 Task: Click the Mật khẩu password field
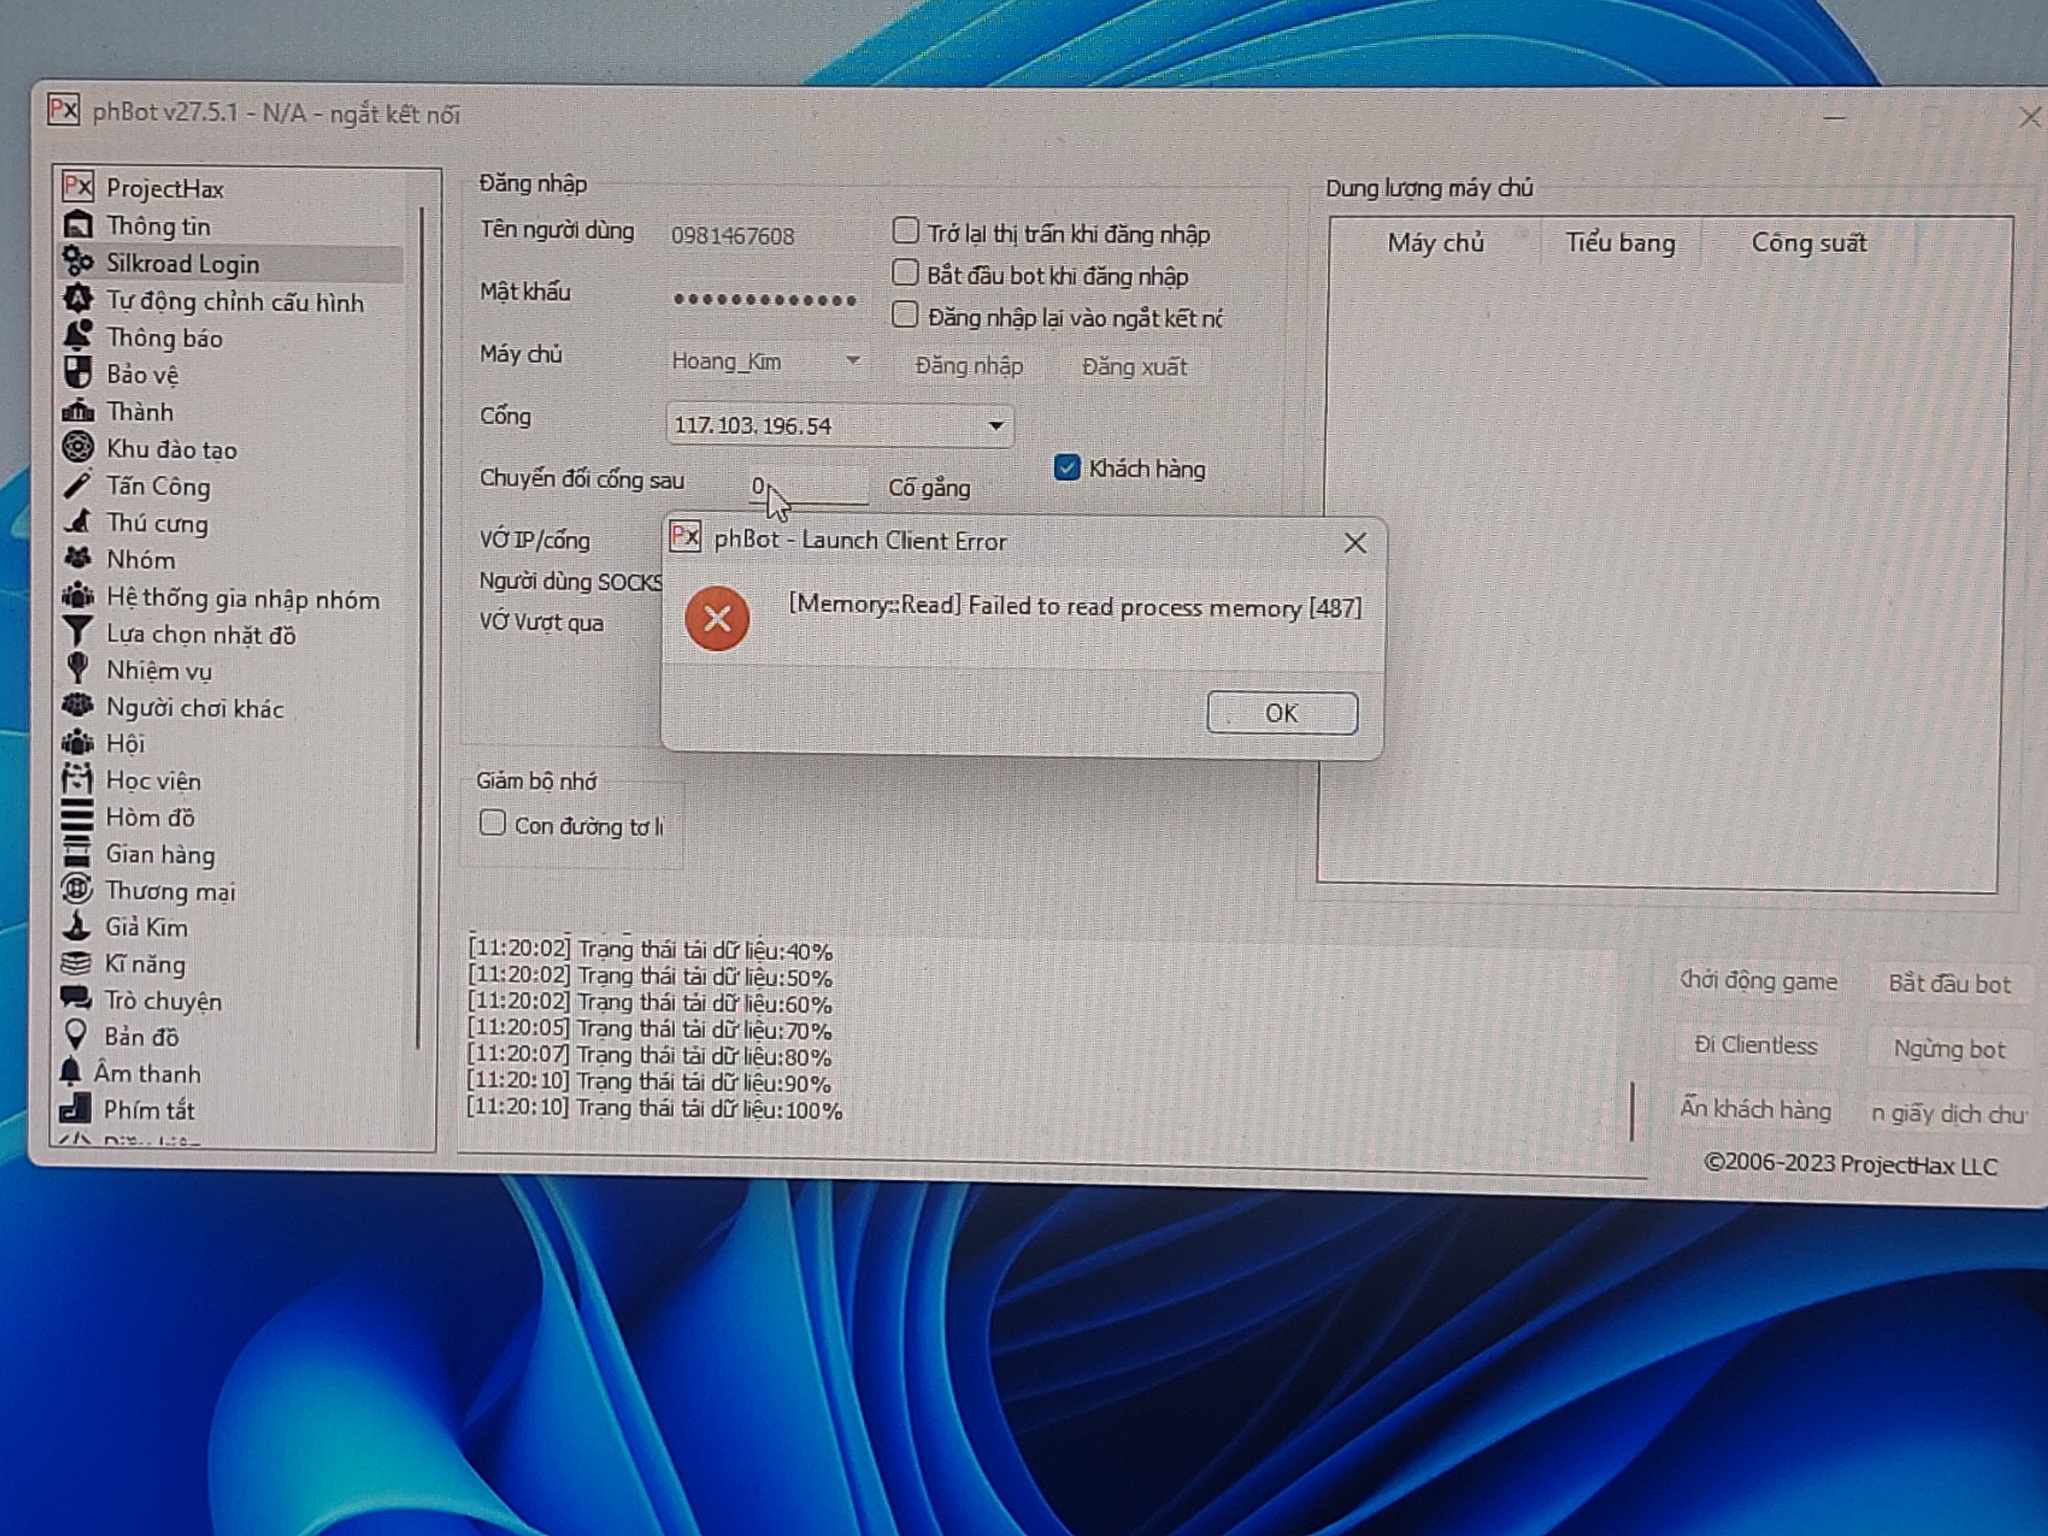[766, 298]
